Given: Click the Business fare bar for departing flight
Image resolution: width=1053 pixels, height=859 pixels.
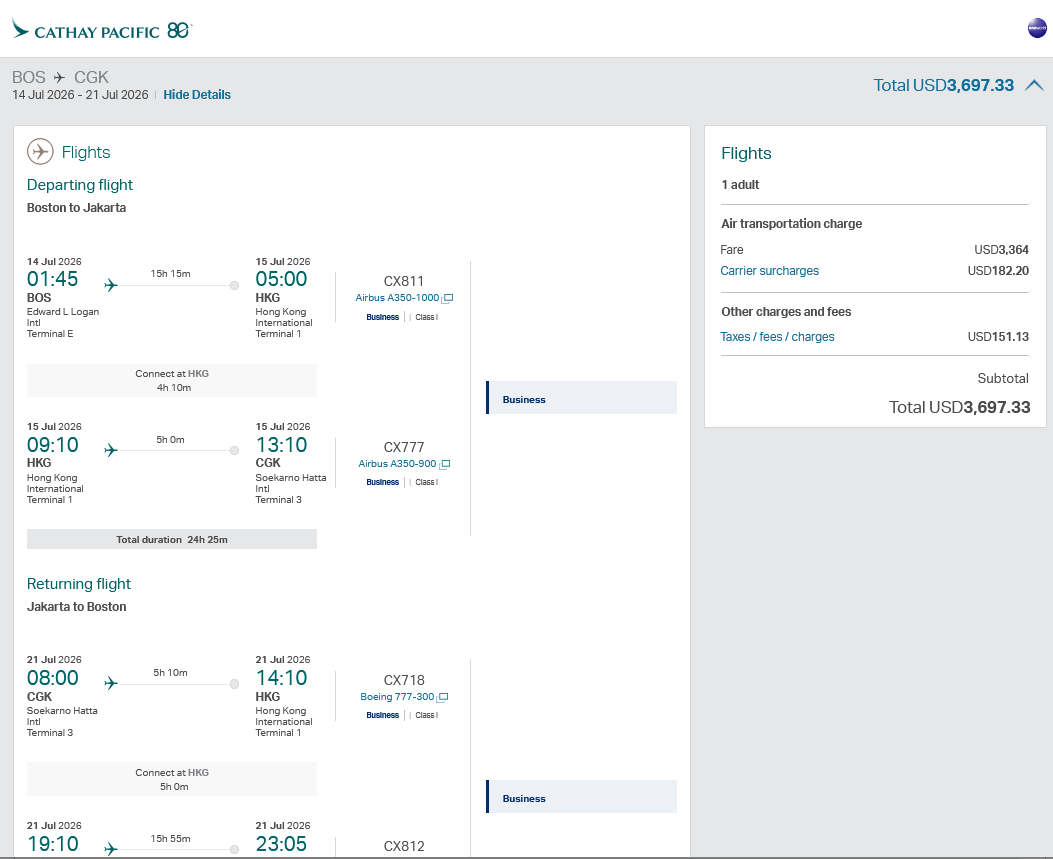Looking at the screenshot, I should click(x=582, y=398).
